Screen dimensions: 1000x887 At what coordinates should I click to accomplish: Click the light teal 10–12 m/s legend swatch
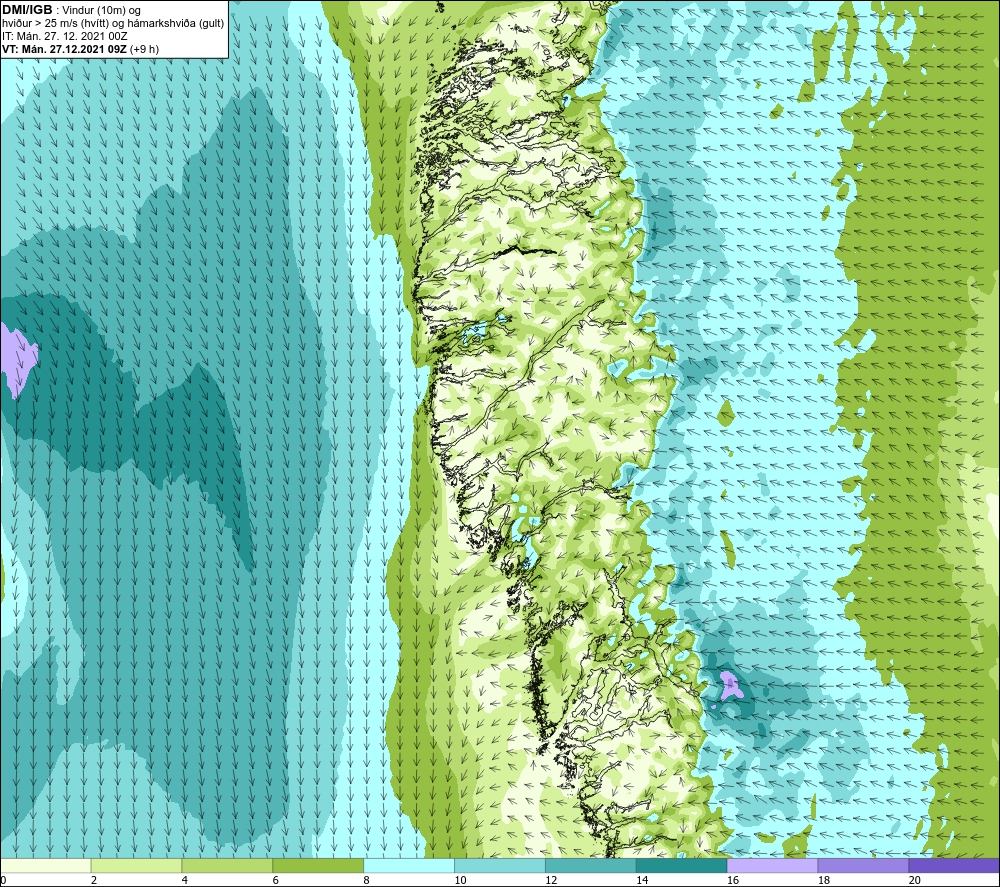click(x=499, y=865)
